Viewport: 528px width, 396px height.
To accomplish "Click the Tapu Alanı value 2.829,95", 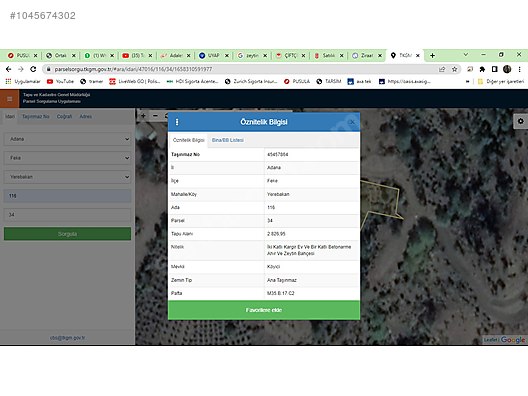I will (276, 234).
